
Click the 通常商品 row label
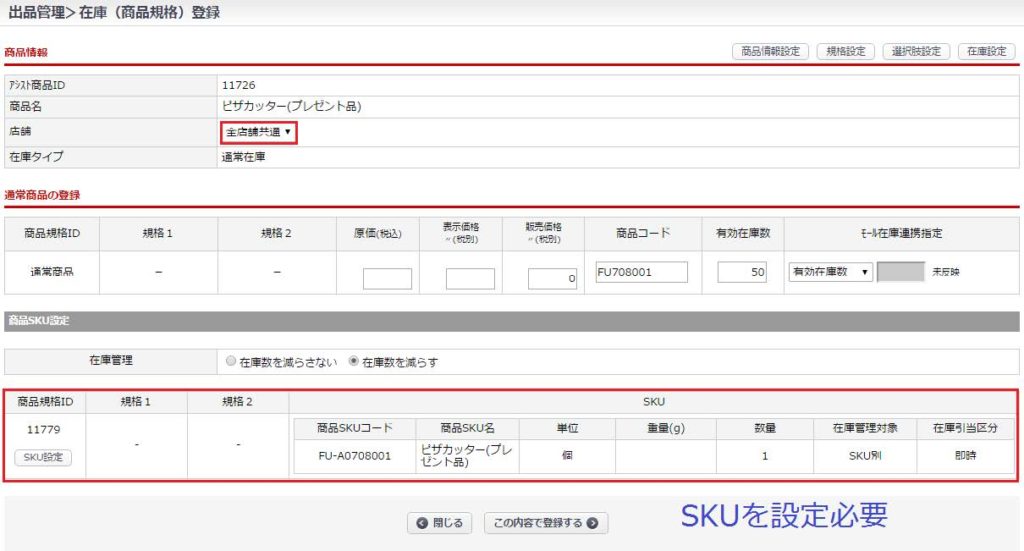[52, 272]
